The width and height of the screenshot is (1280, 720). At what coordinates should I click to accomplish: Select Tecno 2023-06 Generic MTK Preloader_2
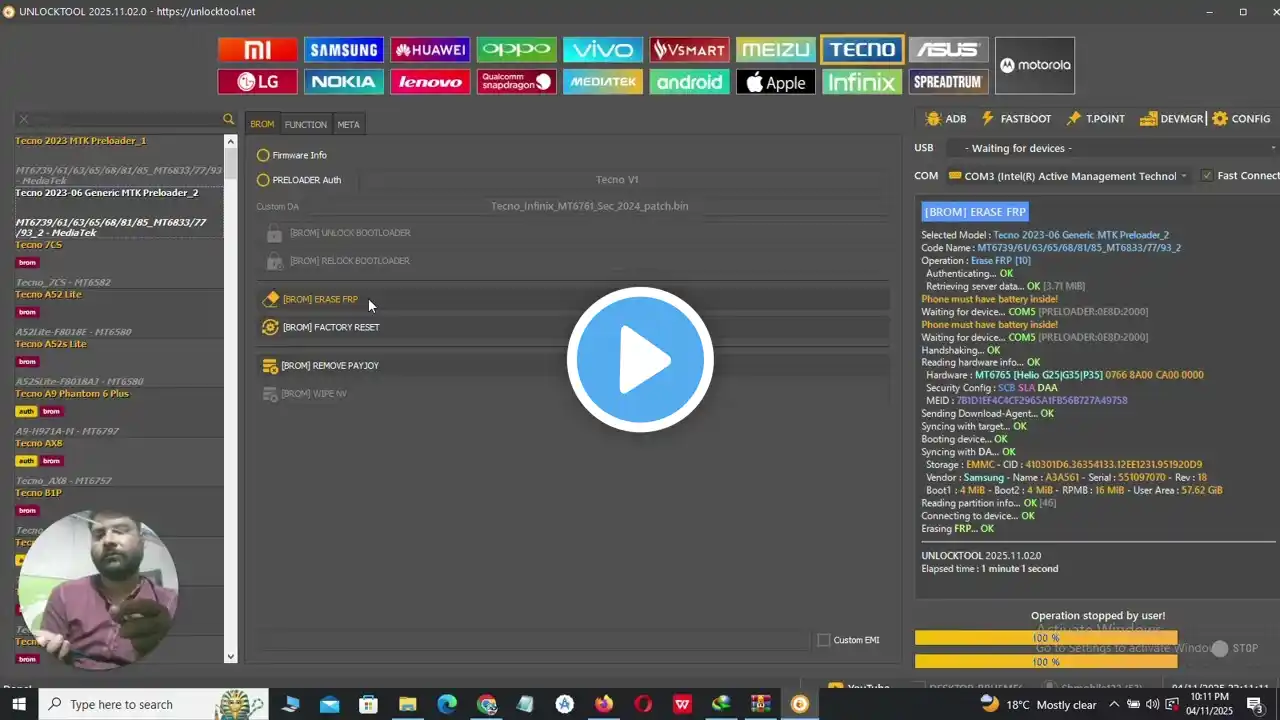coord(118,213)
